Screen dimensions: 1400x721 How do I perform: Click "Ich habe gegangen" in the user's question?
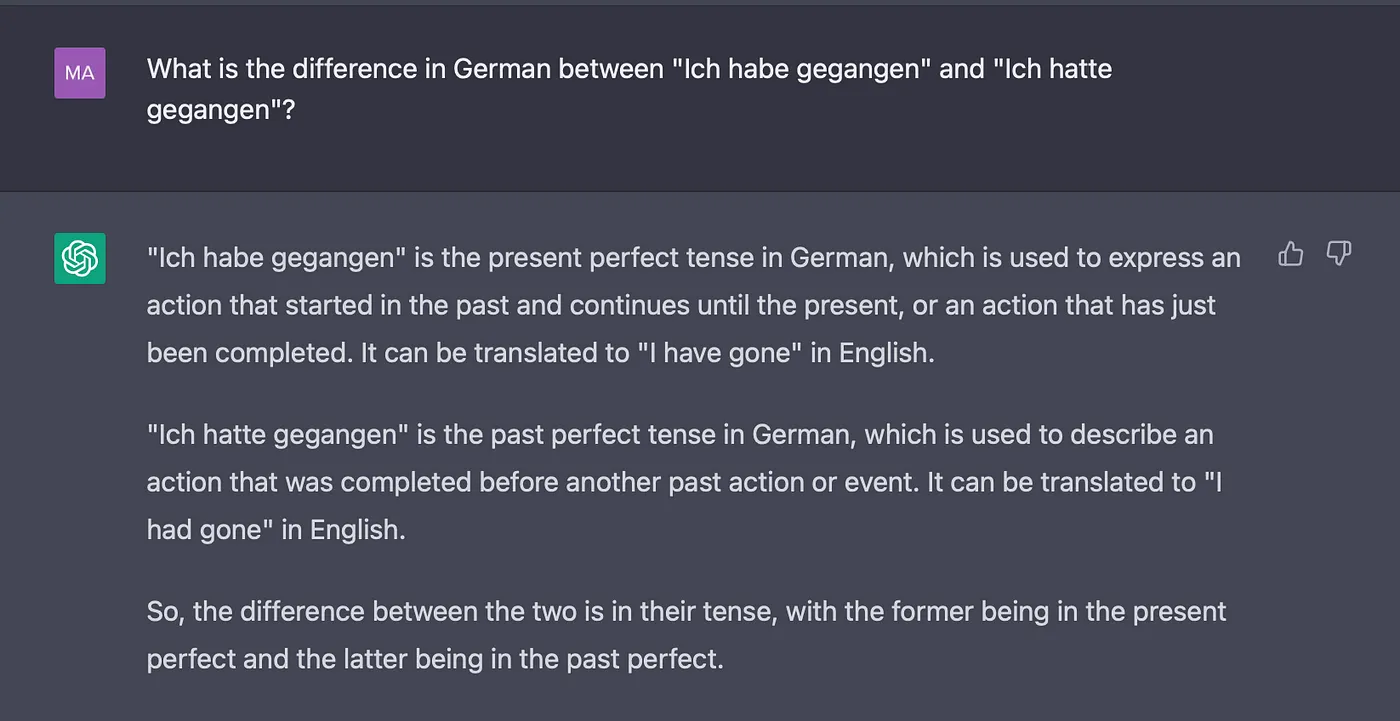coord(799,69)
